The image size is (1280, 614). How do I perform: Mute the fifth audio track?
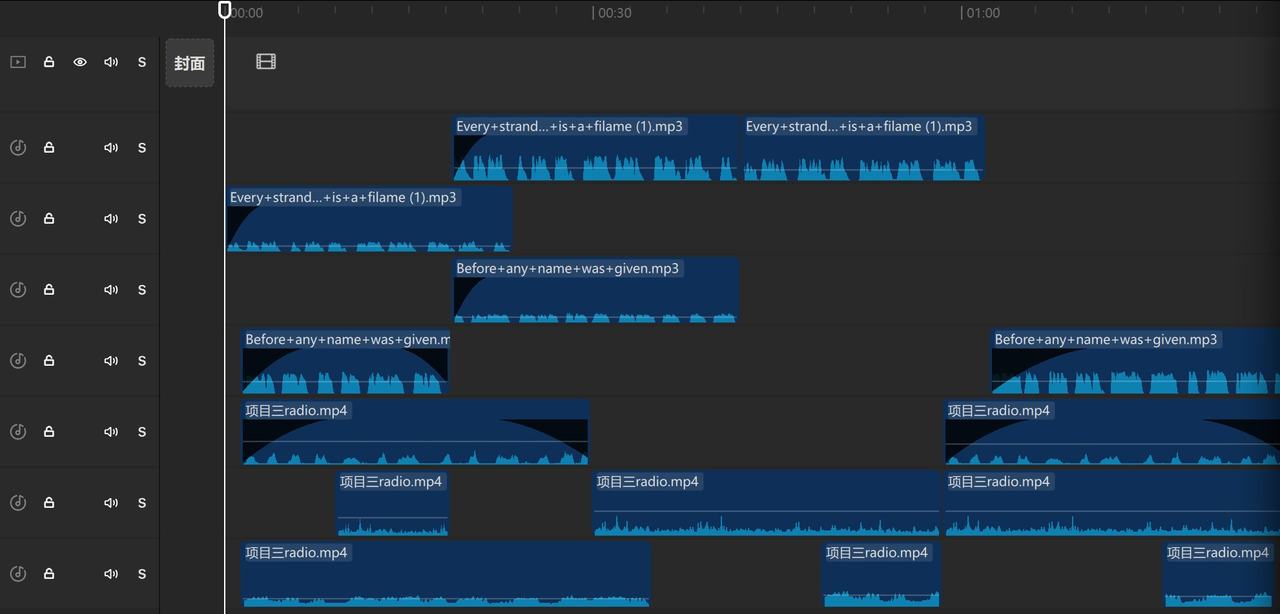tap(111, 431)
